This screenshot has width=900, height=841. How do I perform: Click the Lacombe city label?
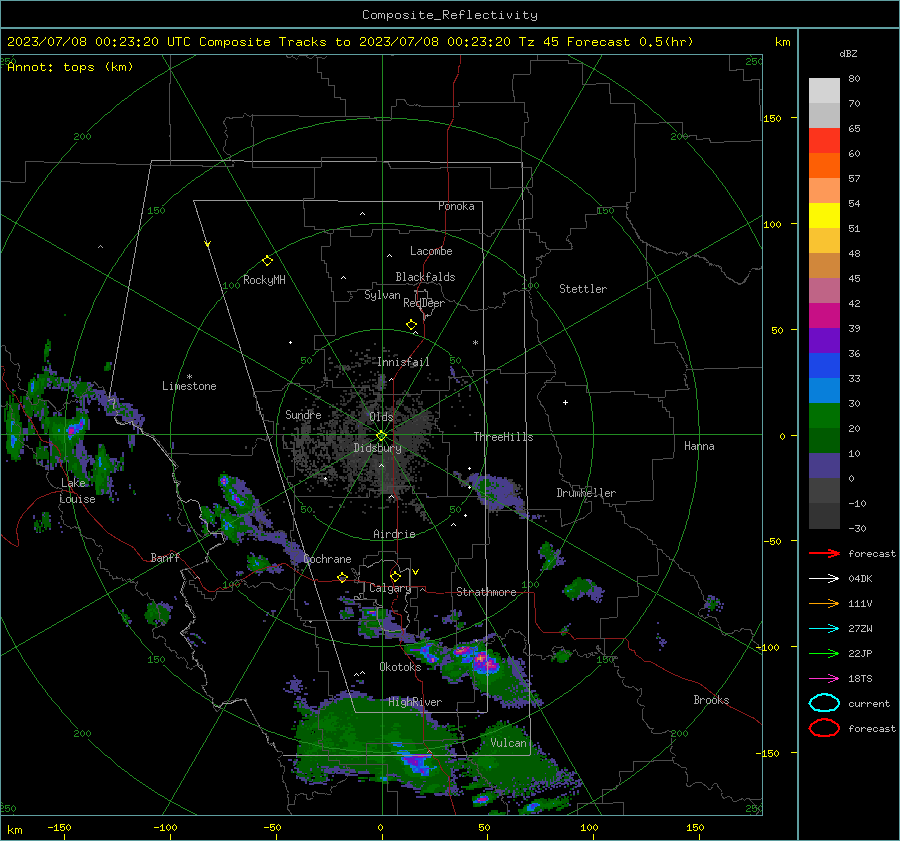tap(431, 251)
